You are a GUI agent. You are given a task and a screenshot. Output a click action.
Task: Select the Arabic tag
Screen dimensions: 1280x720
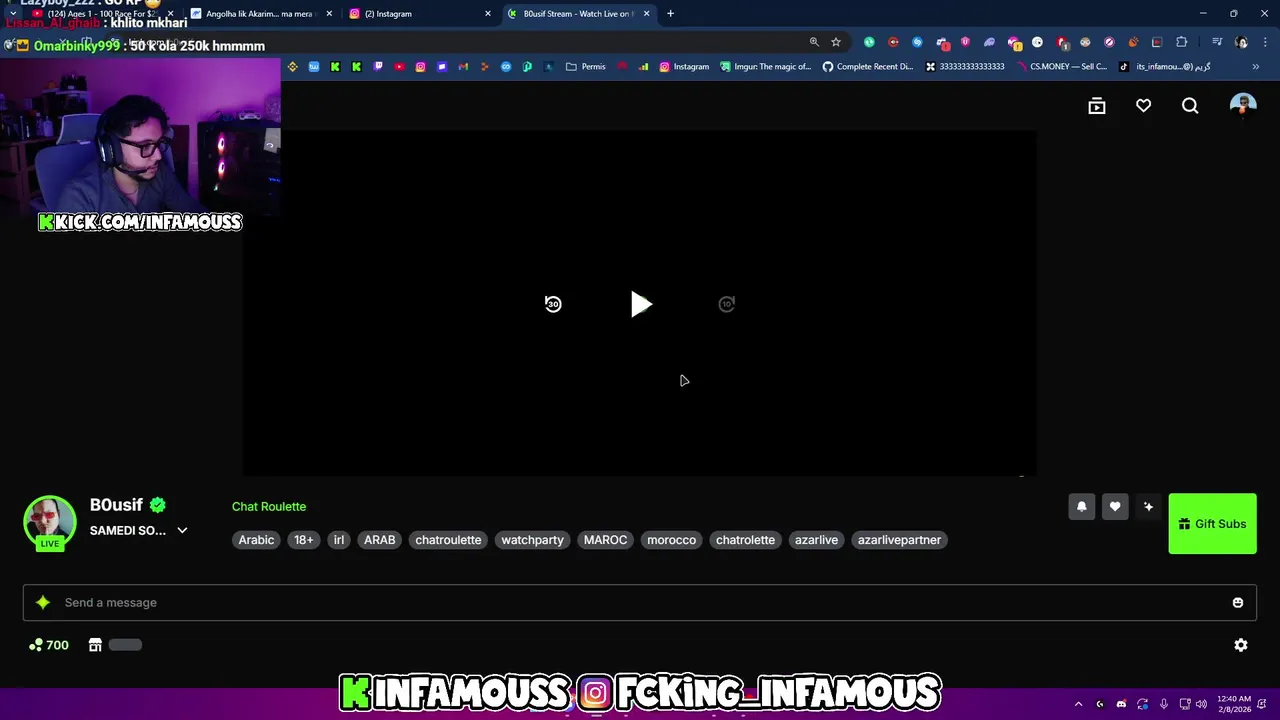point(256,540)
